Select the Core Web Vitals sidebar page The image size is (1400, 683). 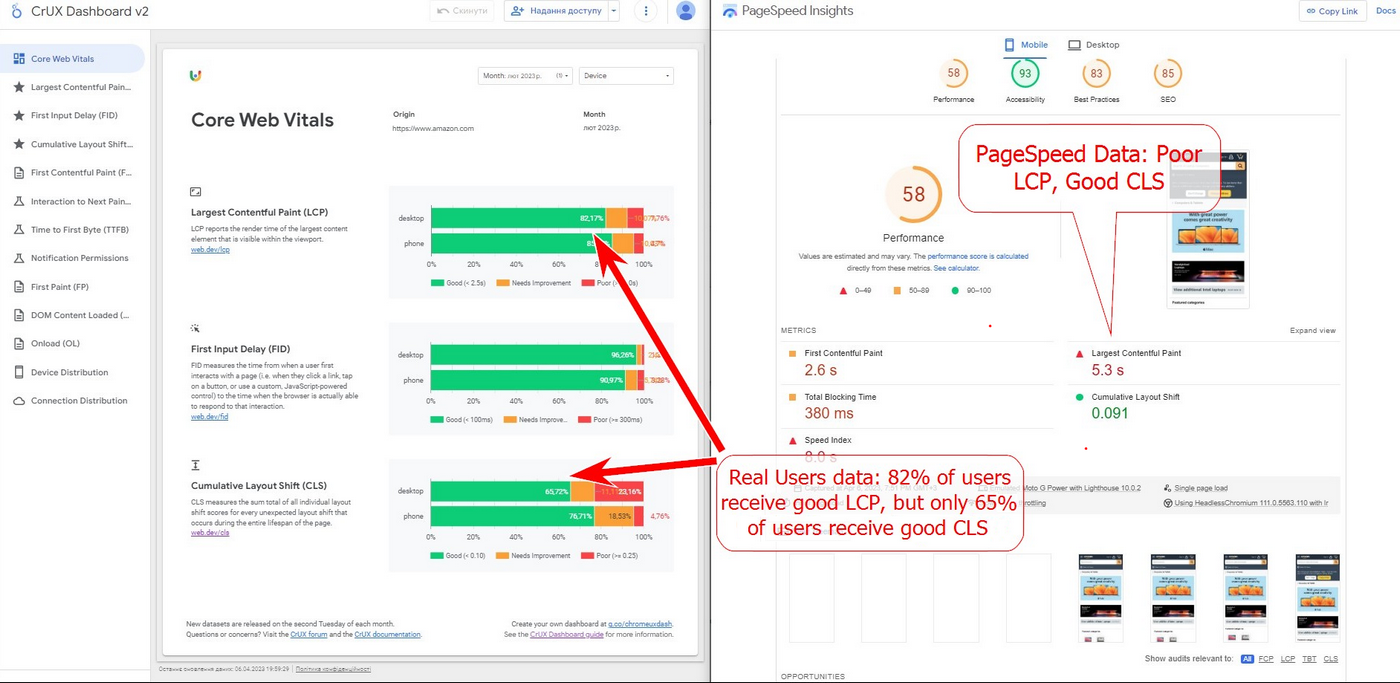[x=72, y=59]
